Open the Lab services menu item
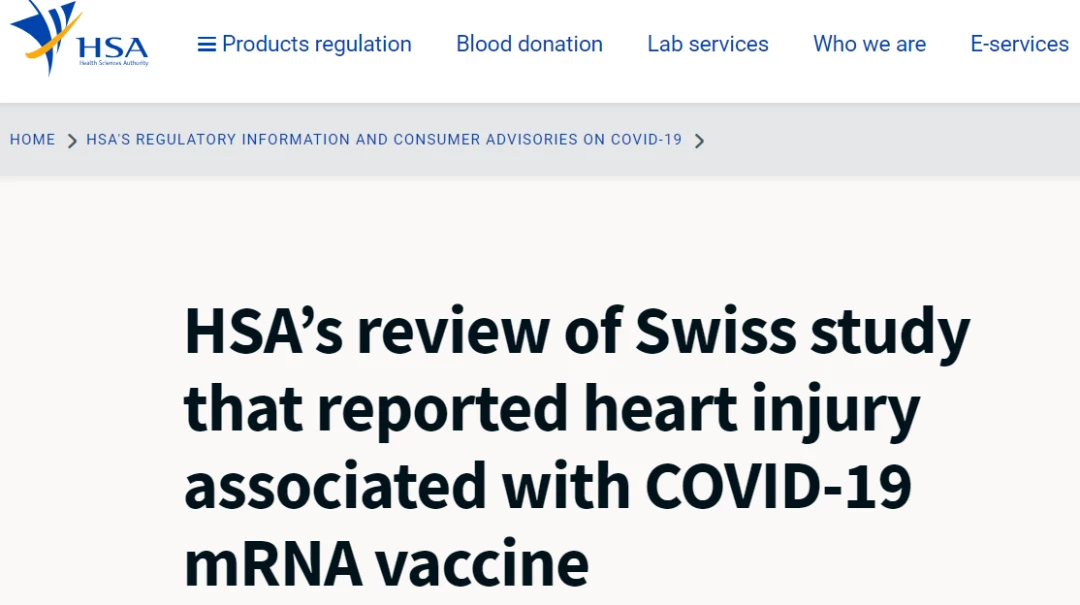The height and width of the screenshot is (605, 1080). point(707,44)
